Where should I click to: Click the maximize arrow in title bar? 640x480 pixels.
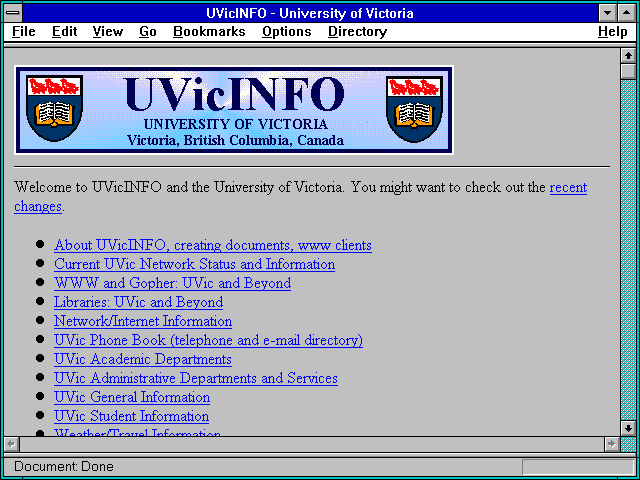click(627, 13)
